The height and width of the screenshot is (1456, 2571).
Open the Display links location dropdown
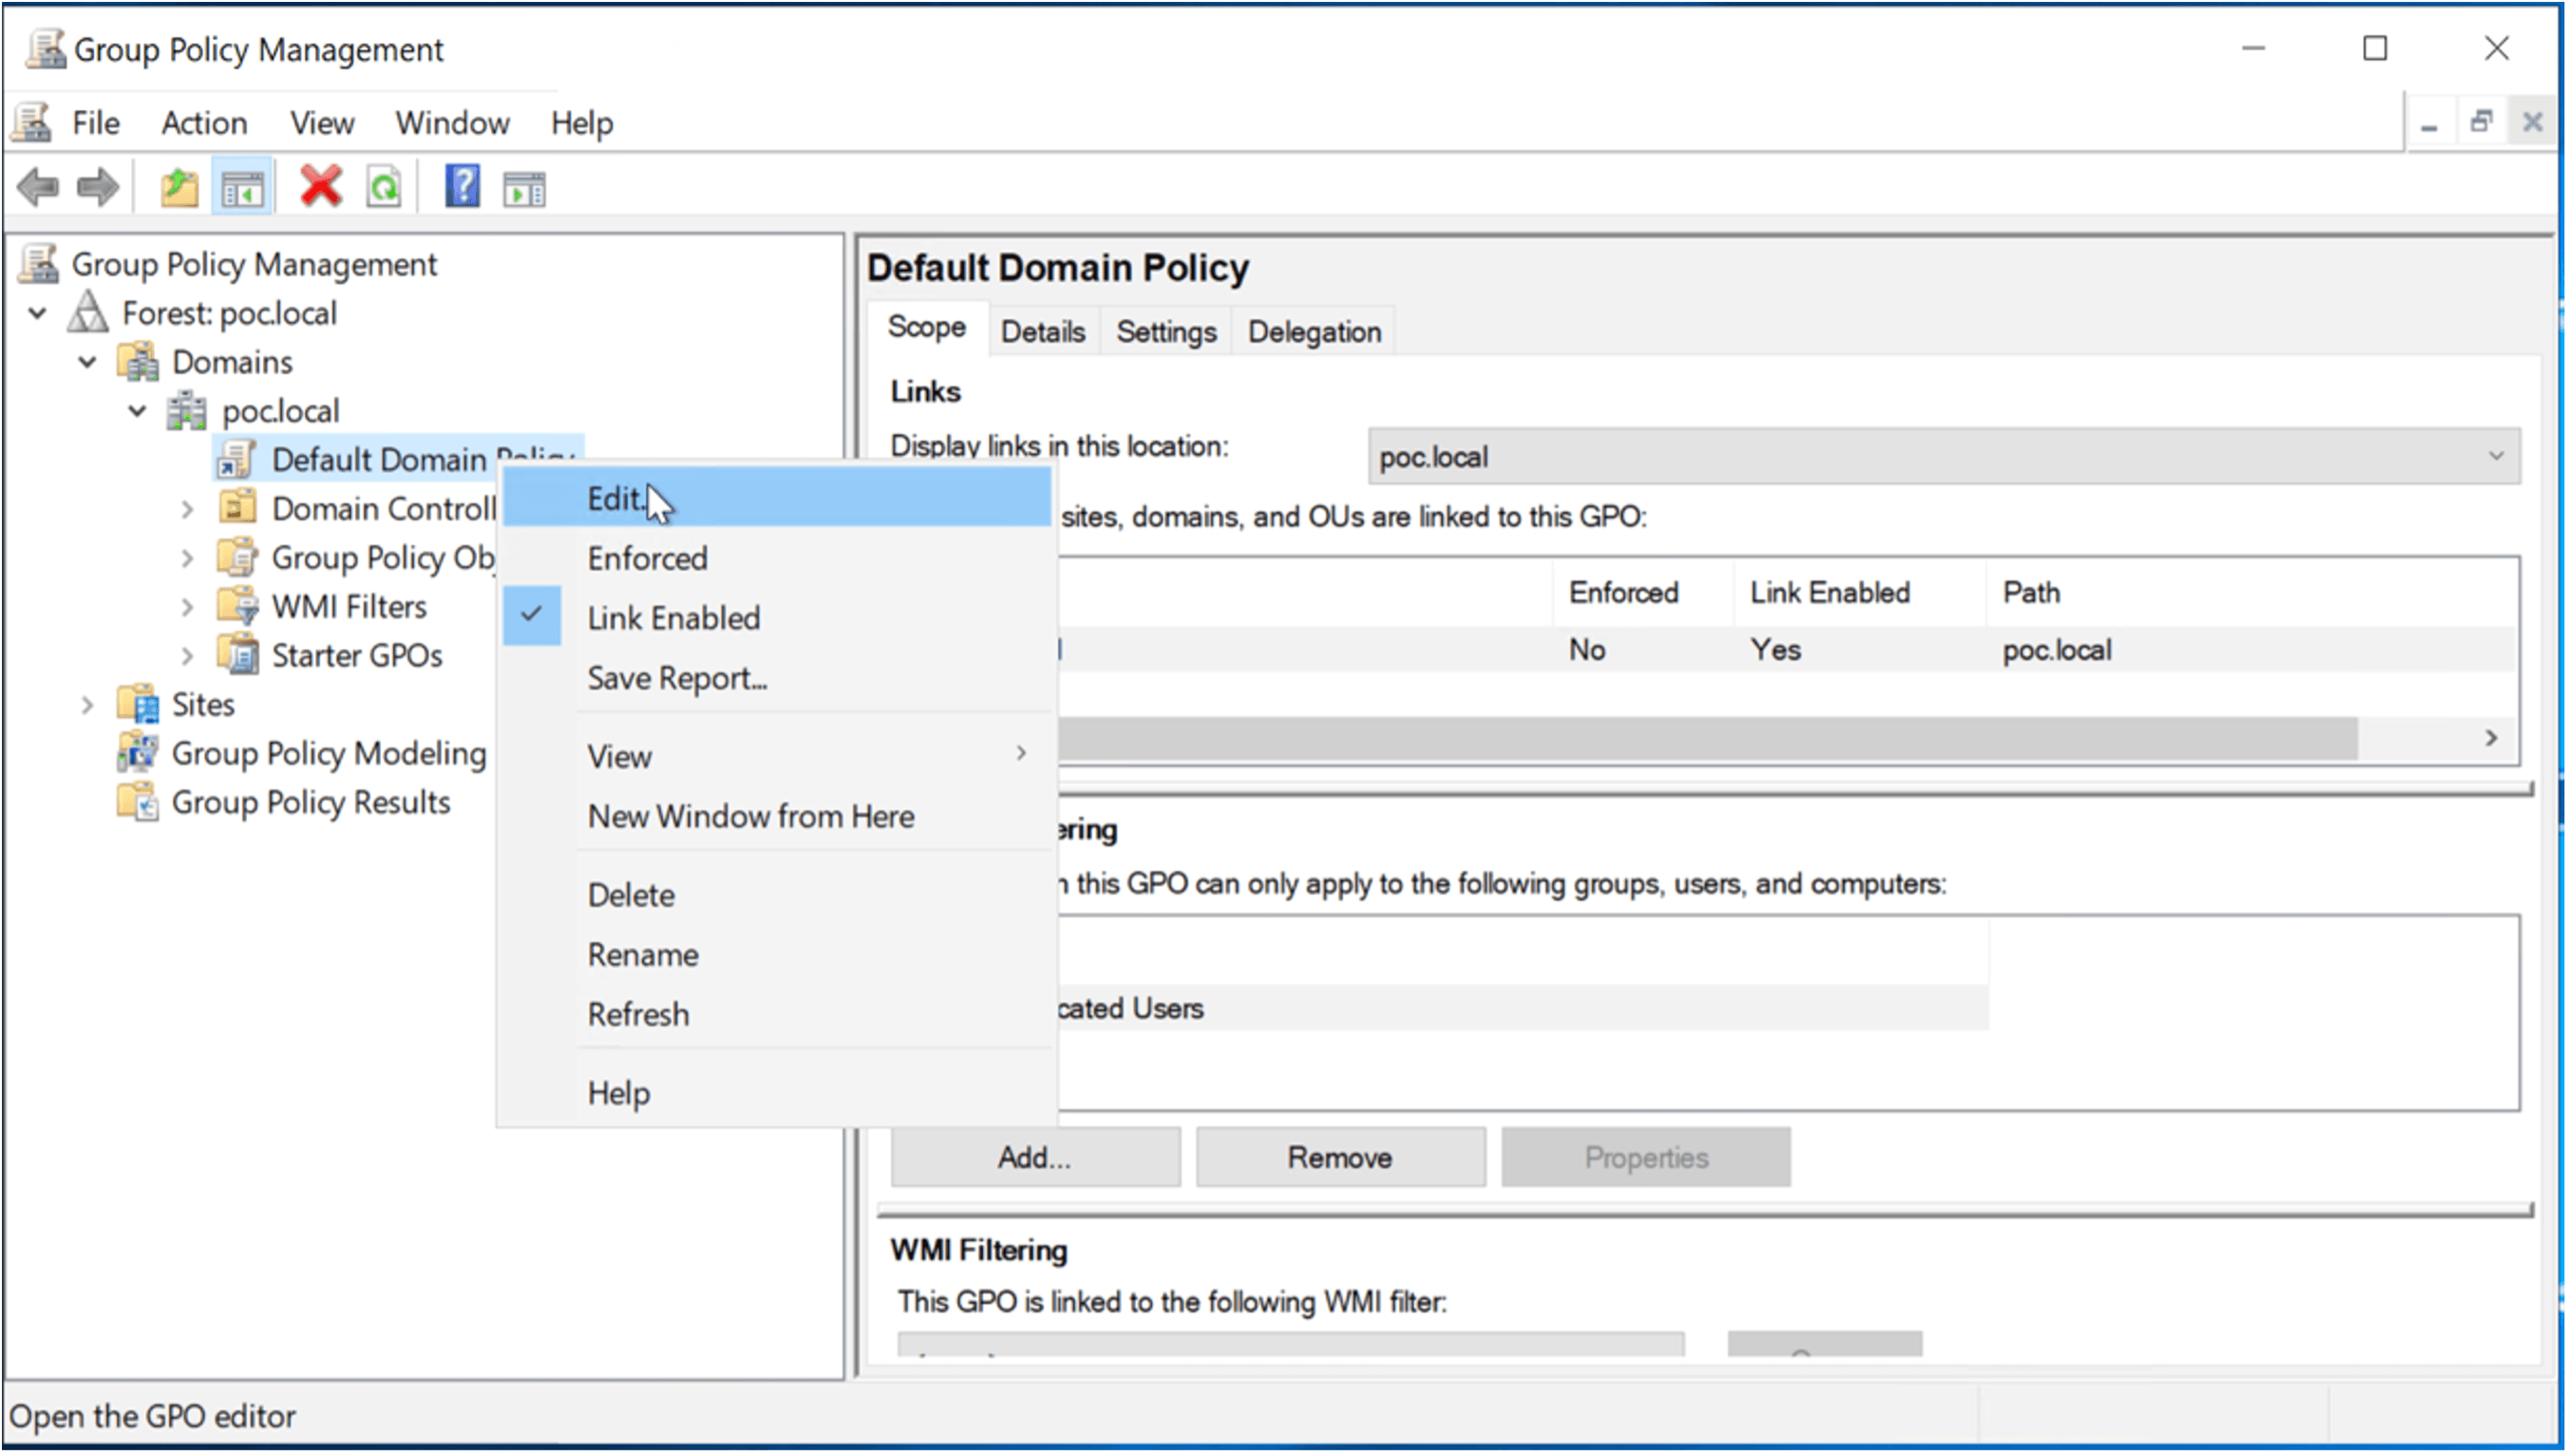(1944, 456)
